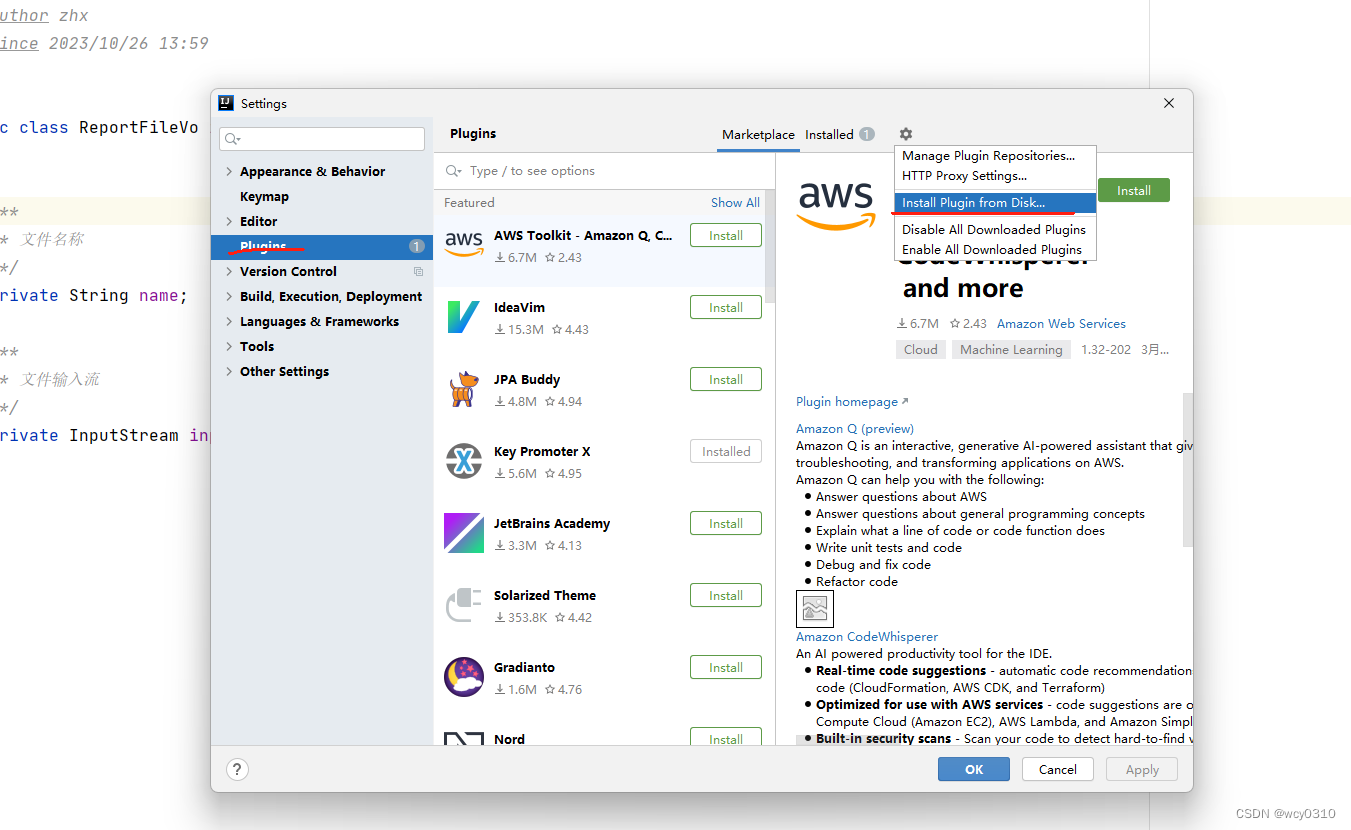Choose Disable All Downloaded Plugins

[993, 230]
